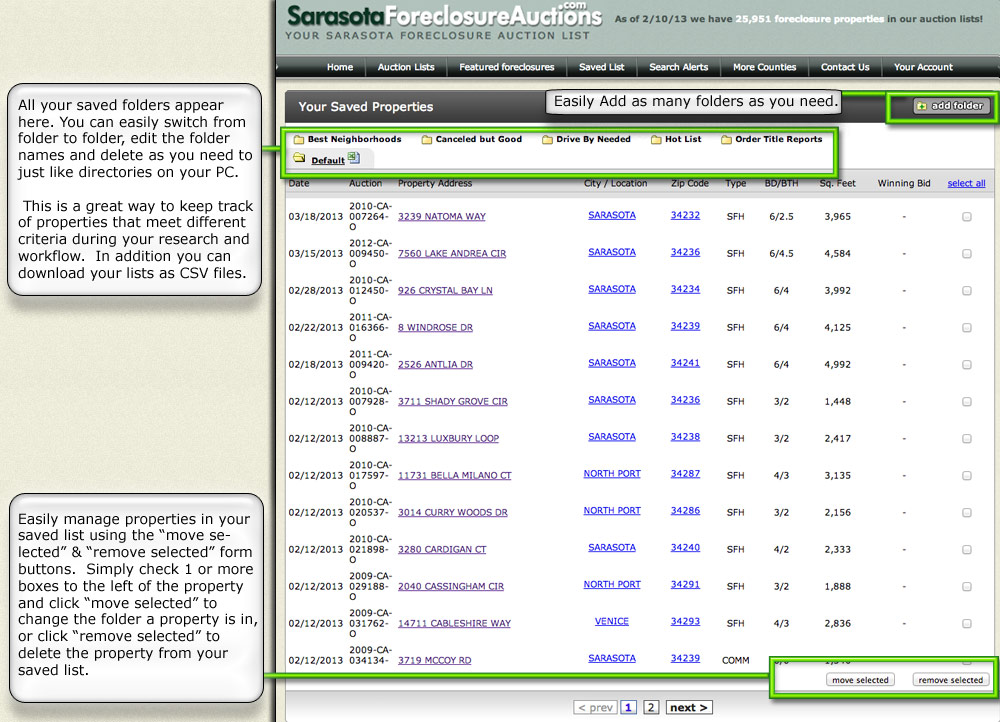
Task: Tick the 2526 Antlia Dr checkbox
Action: click(967, 365)
